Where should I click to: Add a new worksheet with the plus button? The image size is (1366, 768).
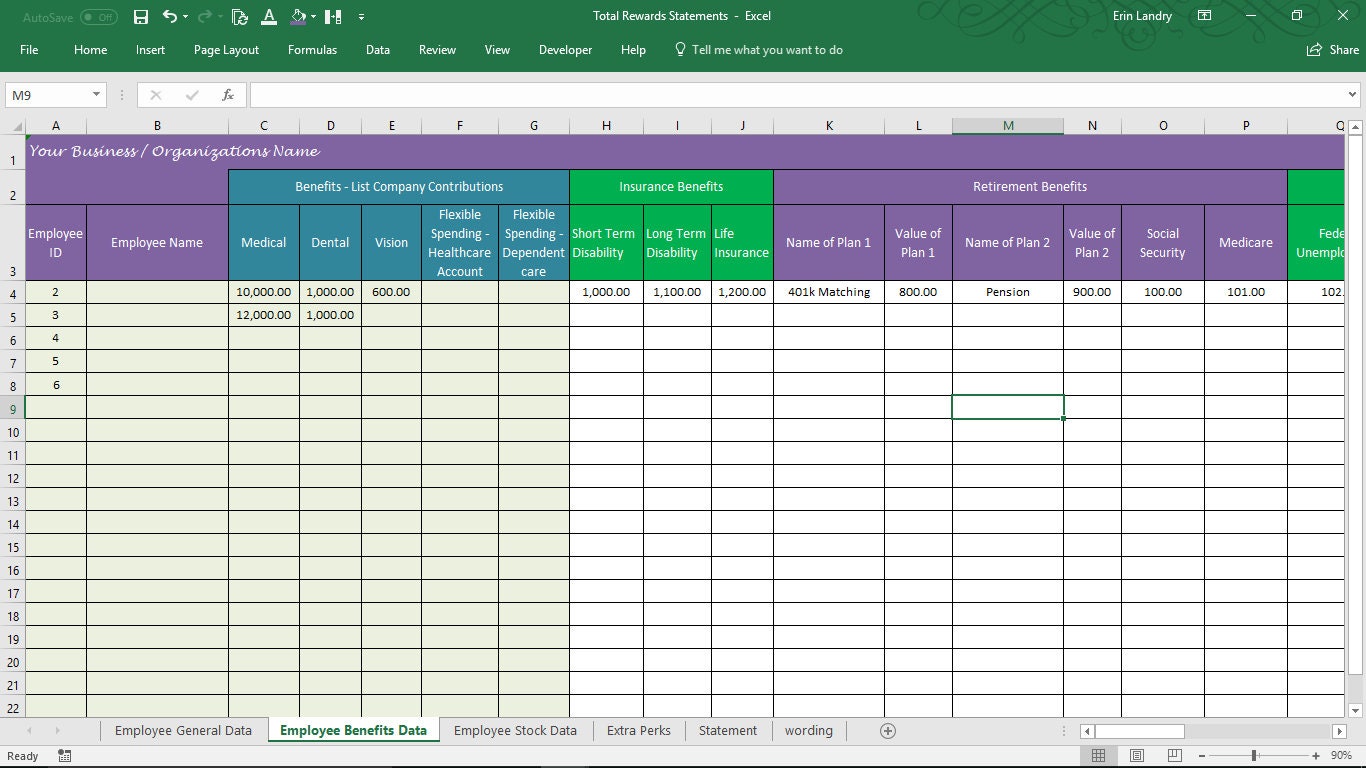tap(886, 731)
